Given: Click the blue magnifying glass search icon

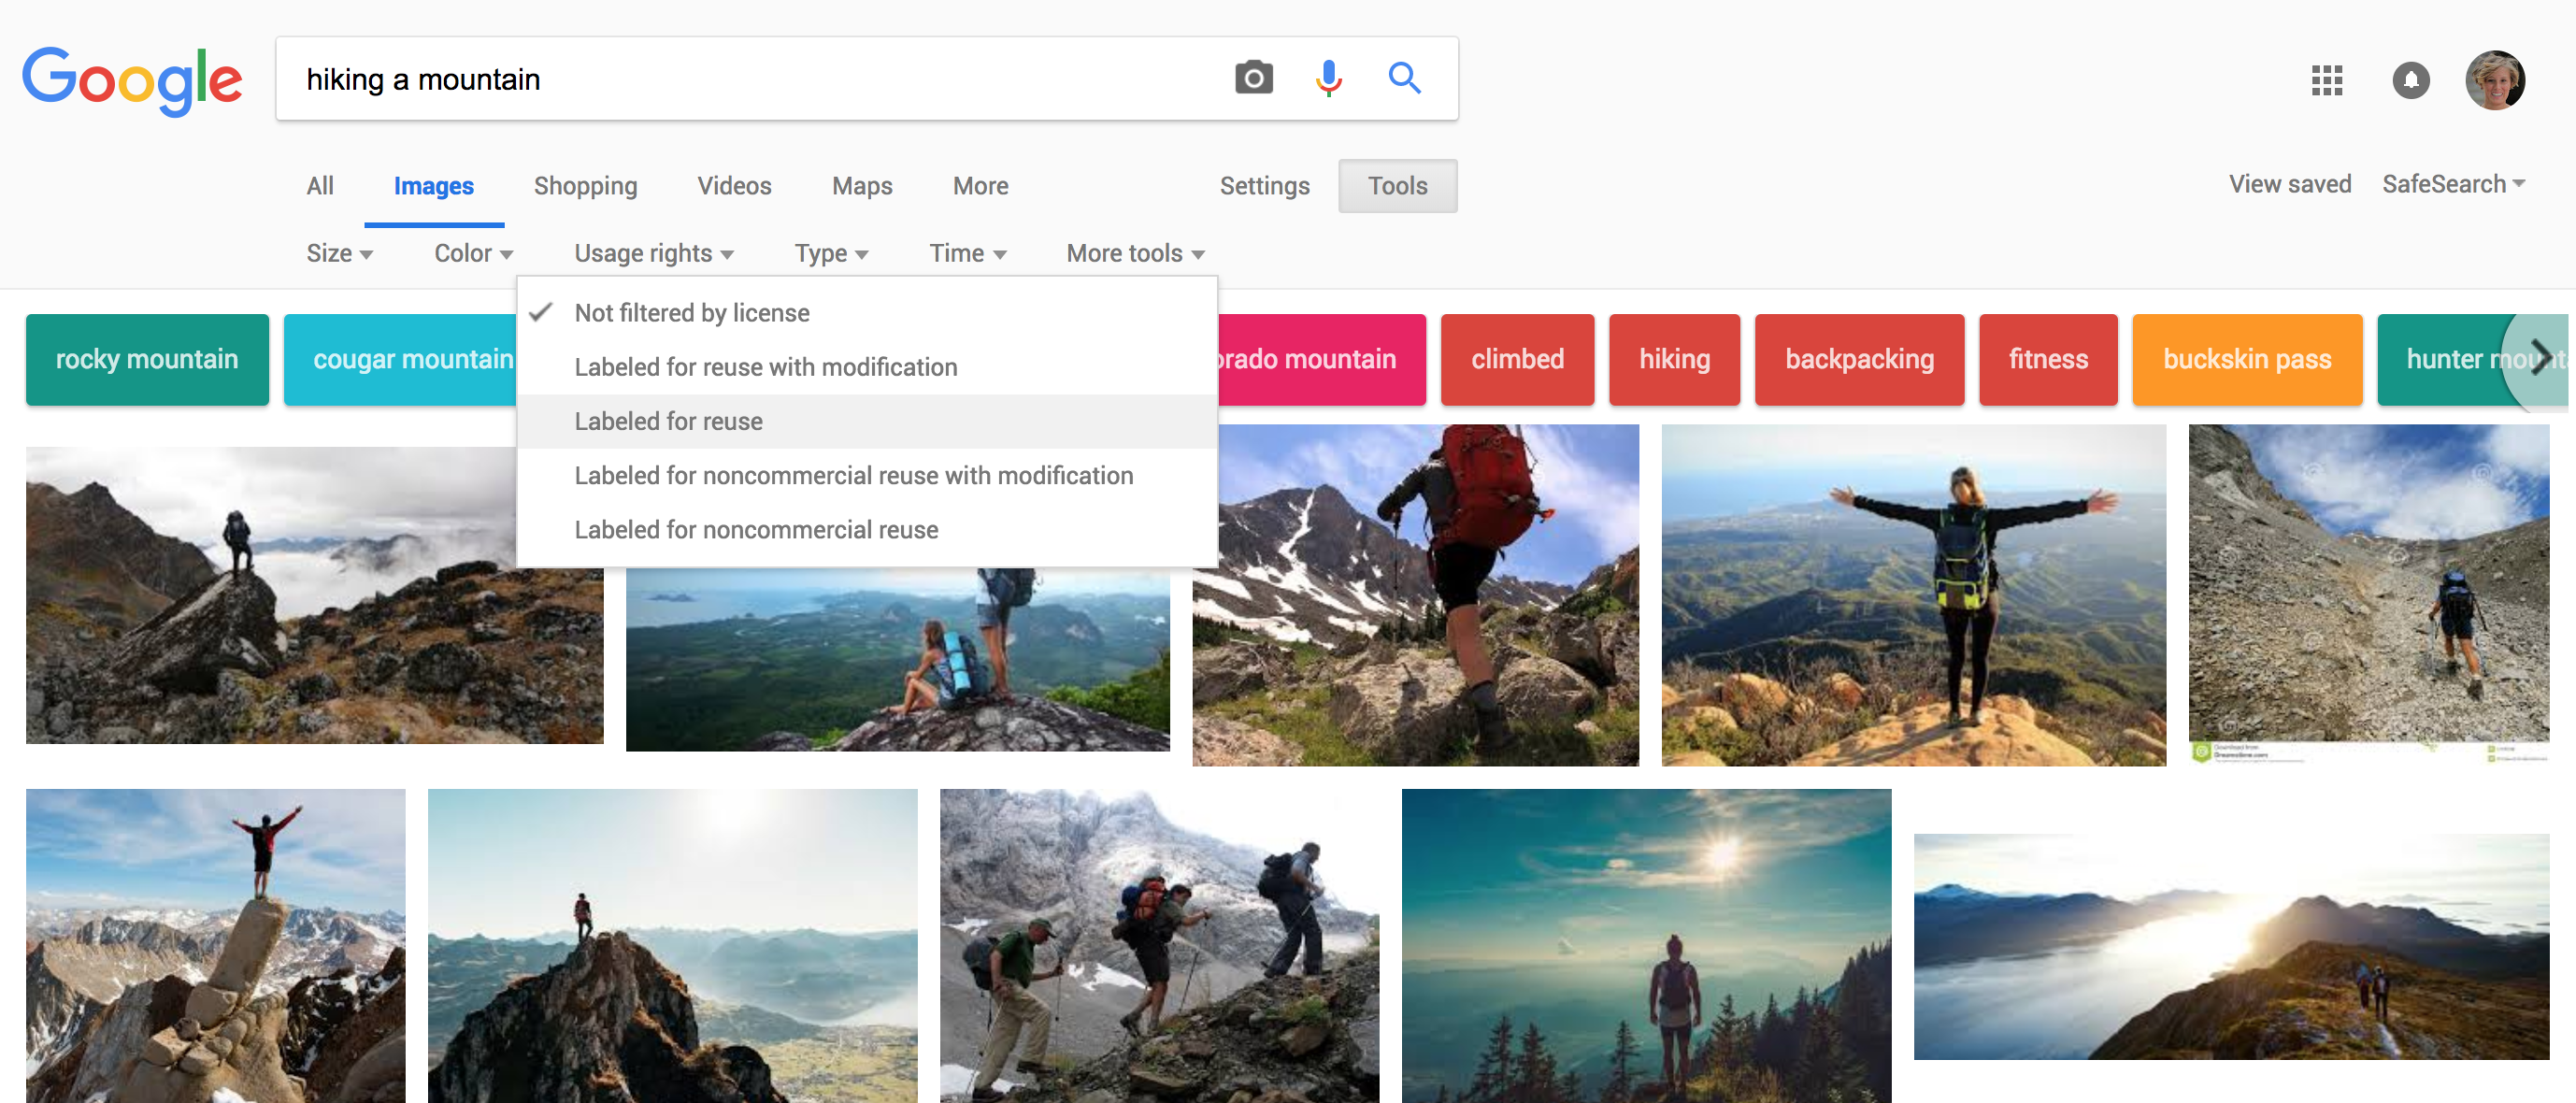Looking at the screenshot, I should pos(1404,78).
